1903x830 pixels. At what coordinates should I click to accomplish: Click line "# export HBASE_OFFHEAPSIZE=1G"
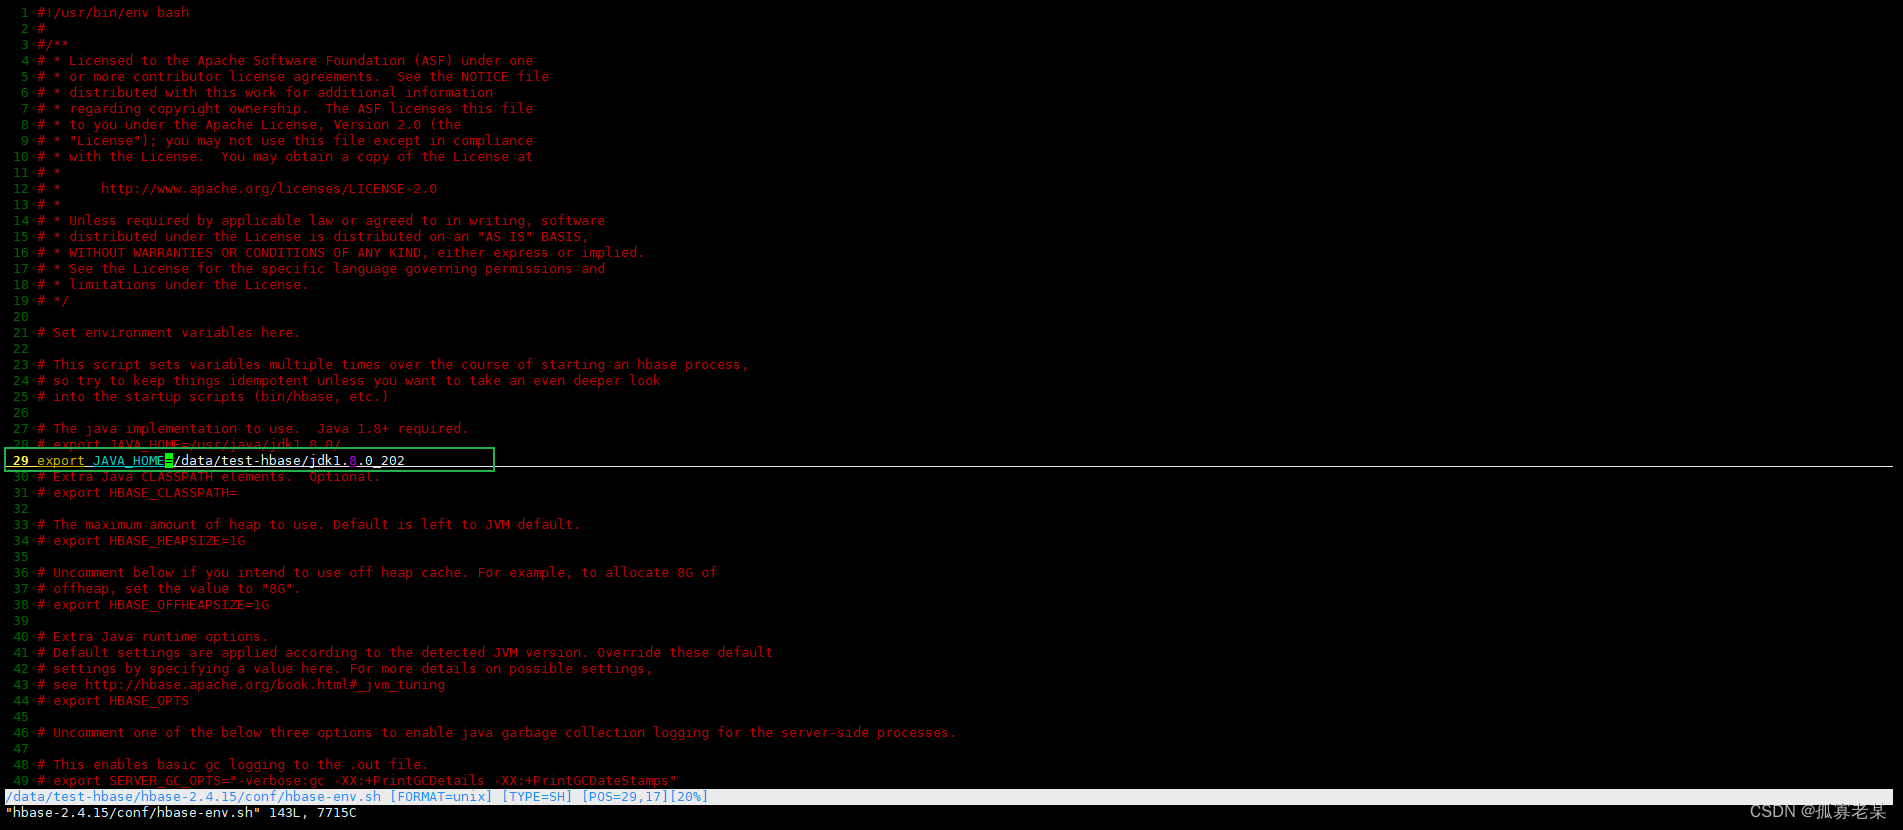(x=153, y=604)
